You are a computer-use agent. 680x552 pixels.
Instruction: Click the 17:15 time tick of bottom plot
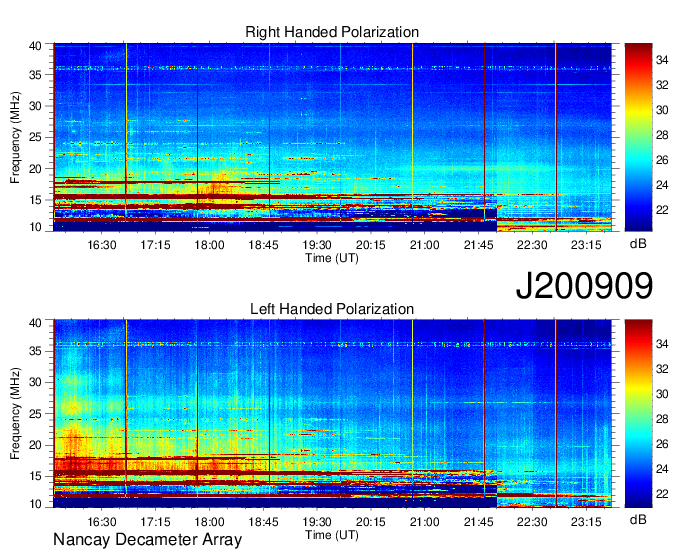tap(155, 522)
